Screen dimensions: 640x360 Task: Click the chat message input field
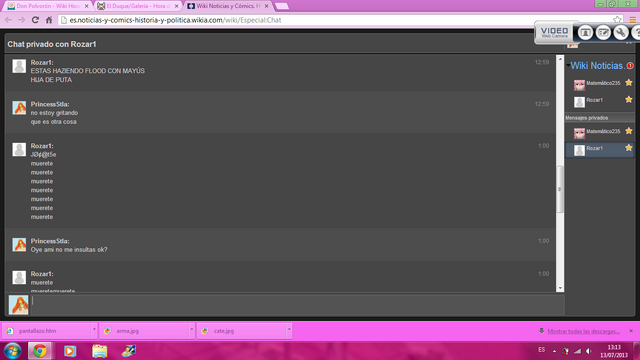(298, 304)
